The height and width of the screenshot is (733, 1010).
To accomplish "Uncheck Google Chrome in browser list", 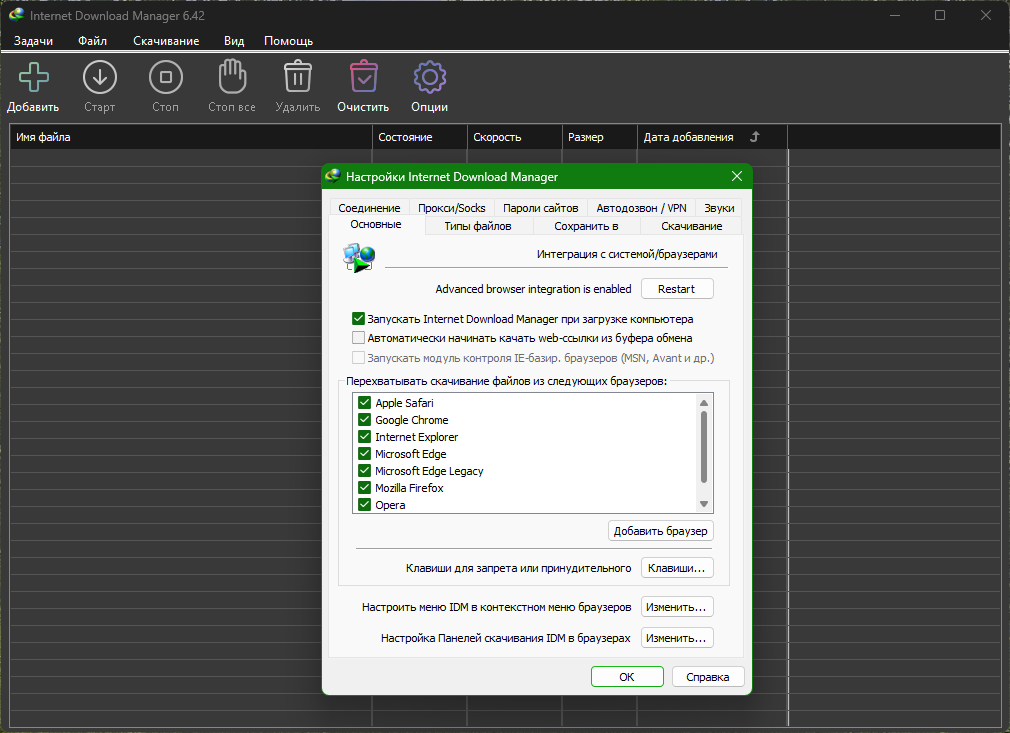I will pos(364,420).
